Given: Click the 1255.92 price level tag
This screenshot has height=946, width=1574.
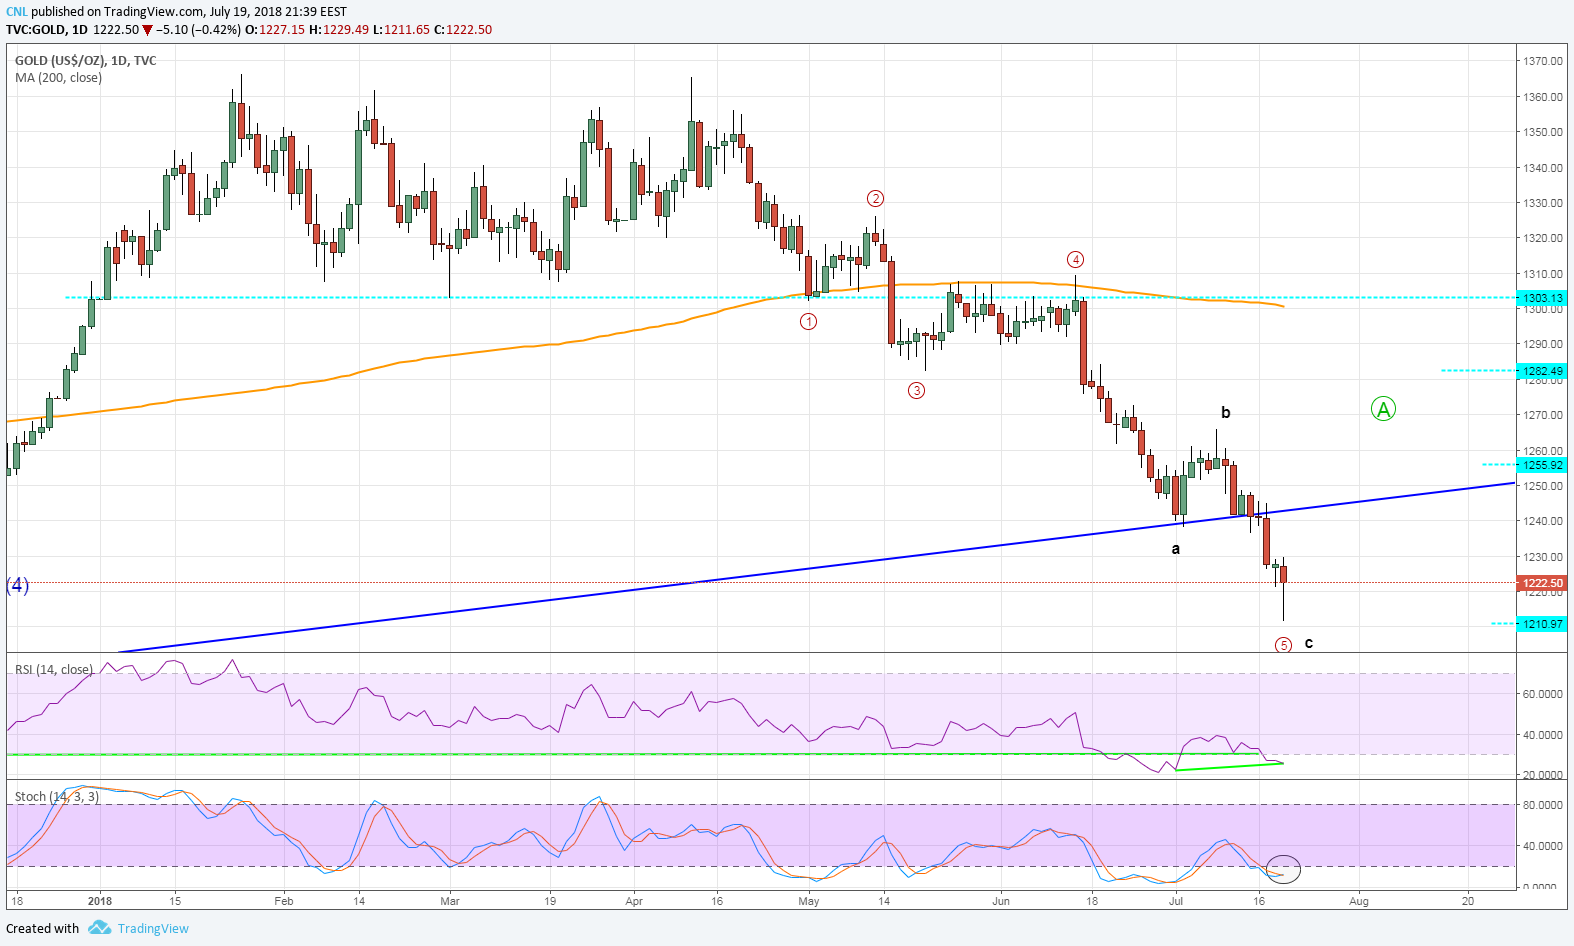Looking at the screenshot, I should [1542, 465].
